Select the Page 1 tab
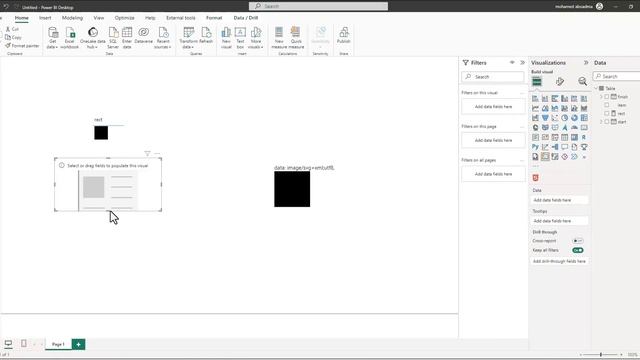The width and height of the screenshot is (640, 360). coord(58,344)
